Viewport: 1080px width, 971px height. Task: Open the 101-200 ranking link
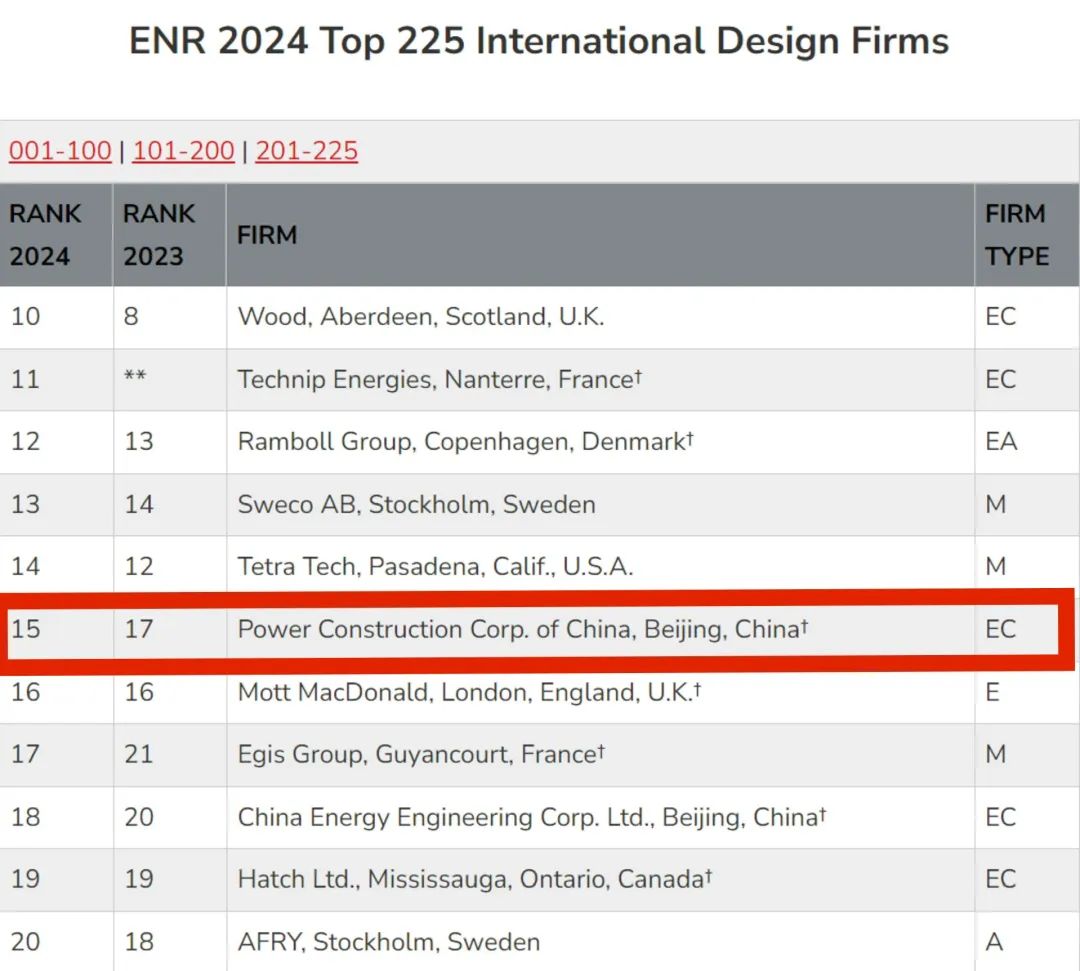[183, 151]
